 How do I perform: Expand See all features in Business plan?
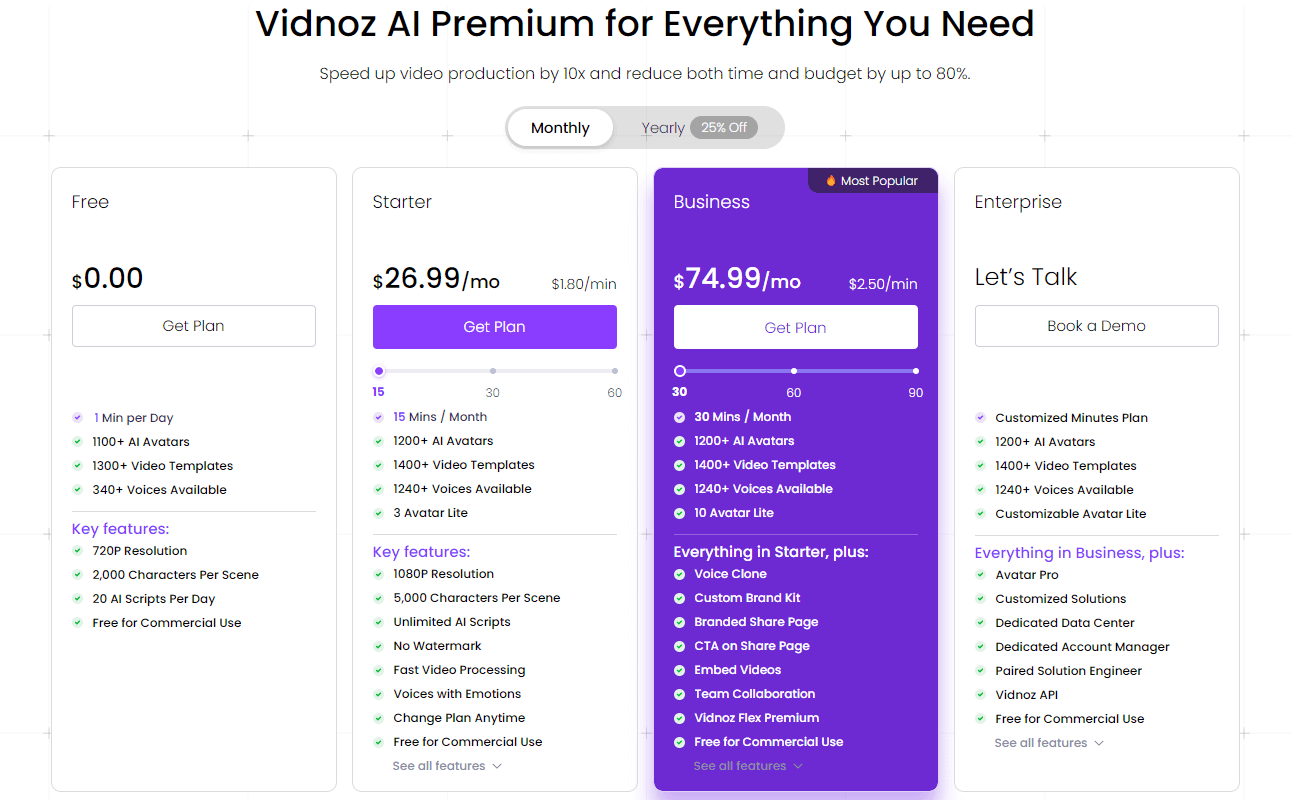748,766
